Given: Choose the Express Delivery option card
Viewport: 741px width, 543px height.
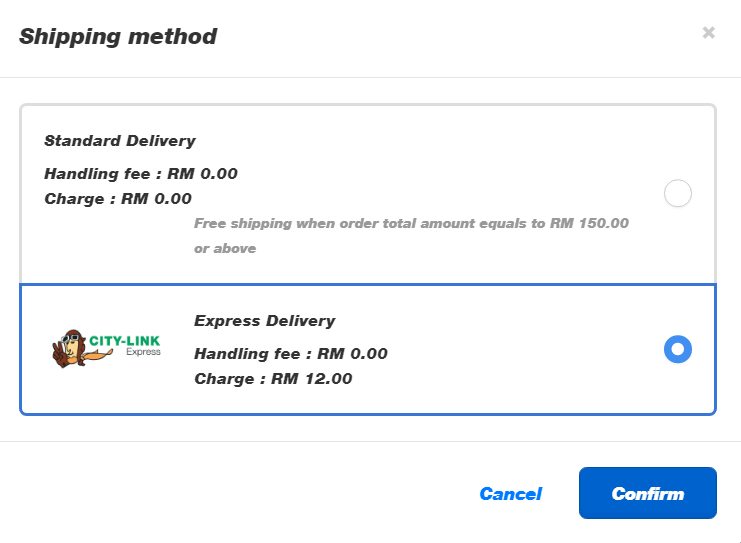Looking at the screenshot, I should click(368, 350).
